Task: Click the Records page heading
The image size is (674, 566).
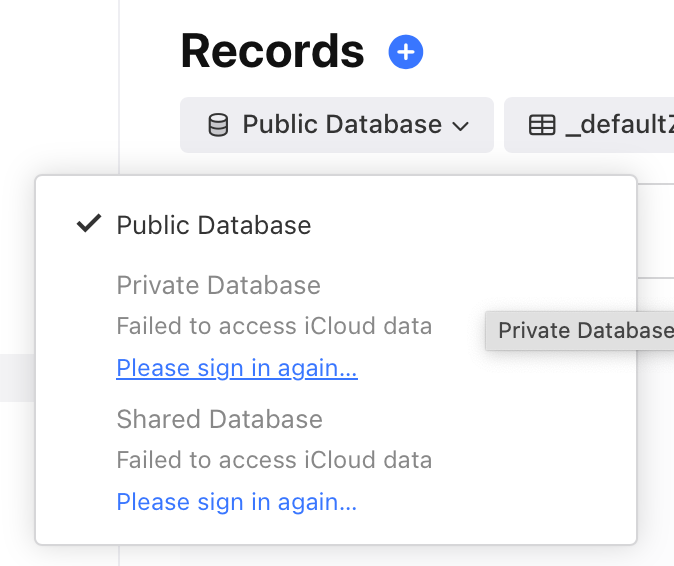Action: [273, 52]
